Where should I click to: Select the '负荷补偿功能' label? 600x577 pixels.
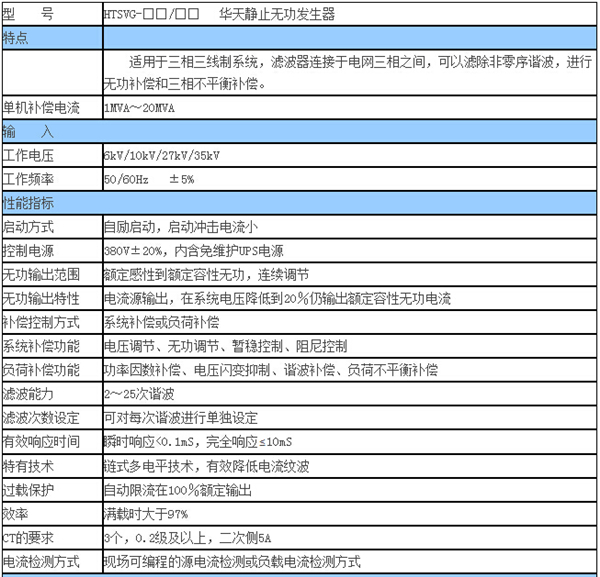pyautogui.click(x=41, y=370)
